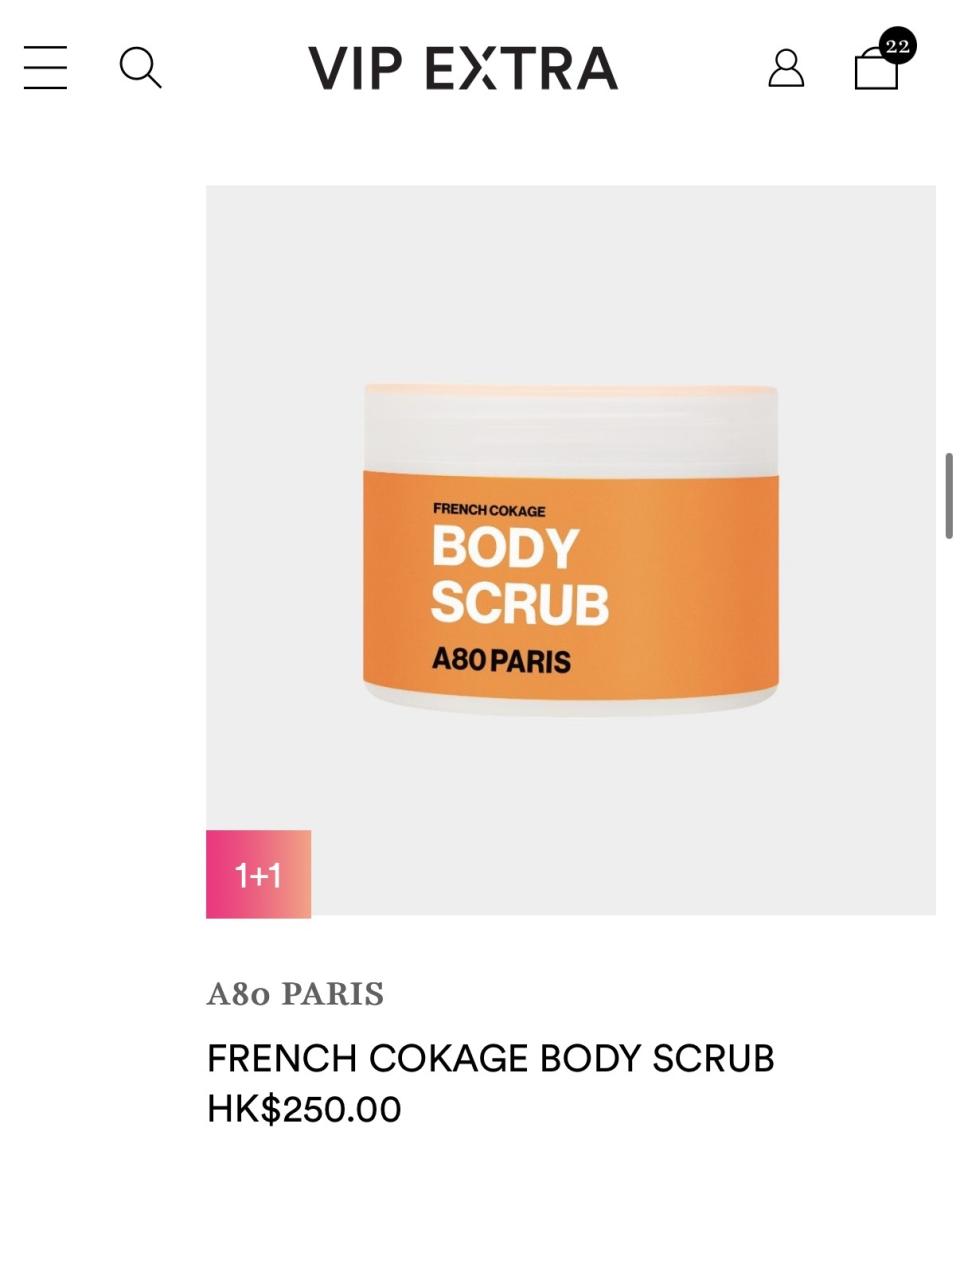Click the white lid of the jar
Screen dimensions: 960x1280
click(571, 427)
